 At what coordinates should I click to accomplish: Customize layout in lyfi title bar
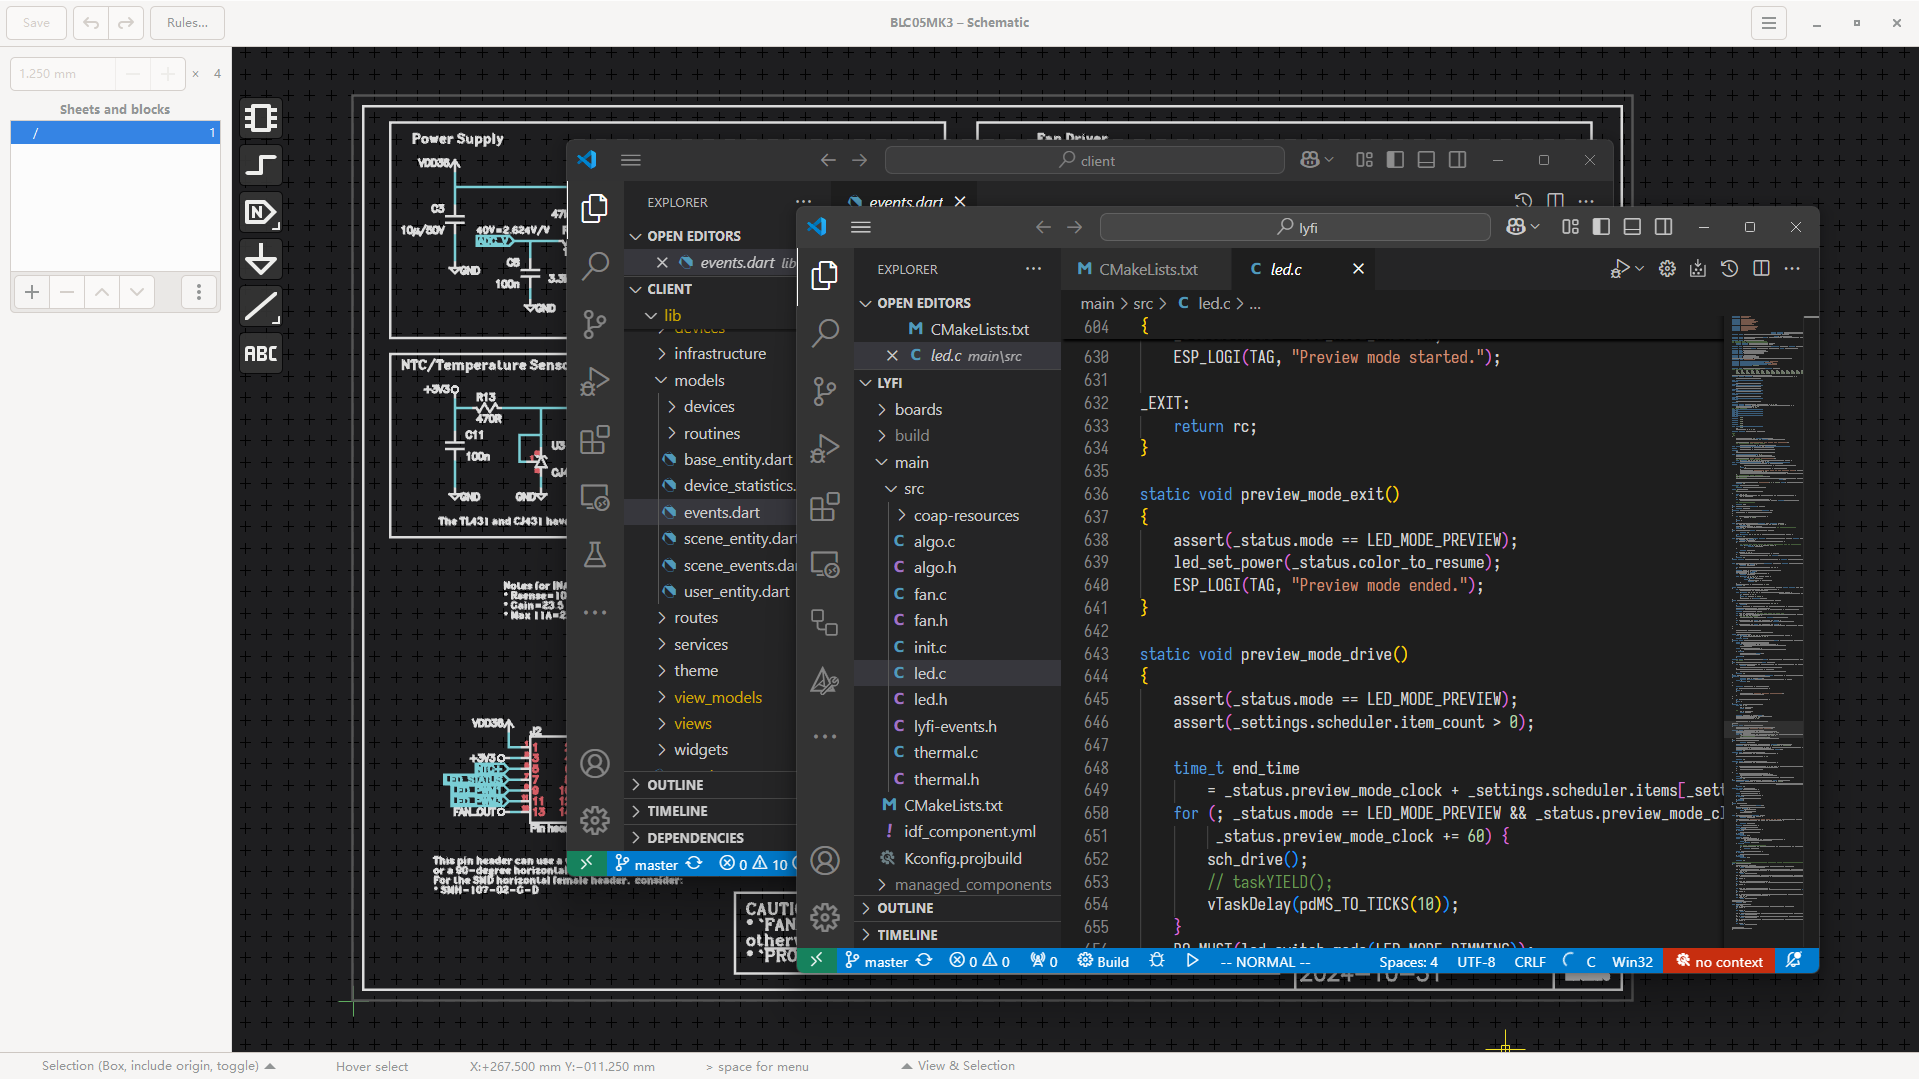(1570, 227)
